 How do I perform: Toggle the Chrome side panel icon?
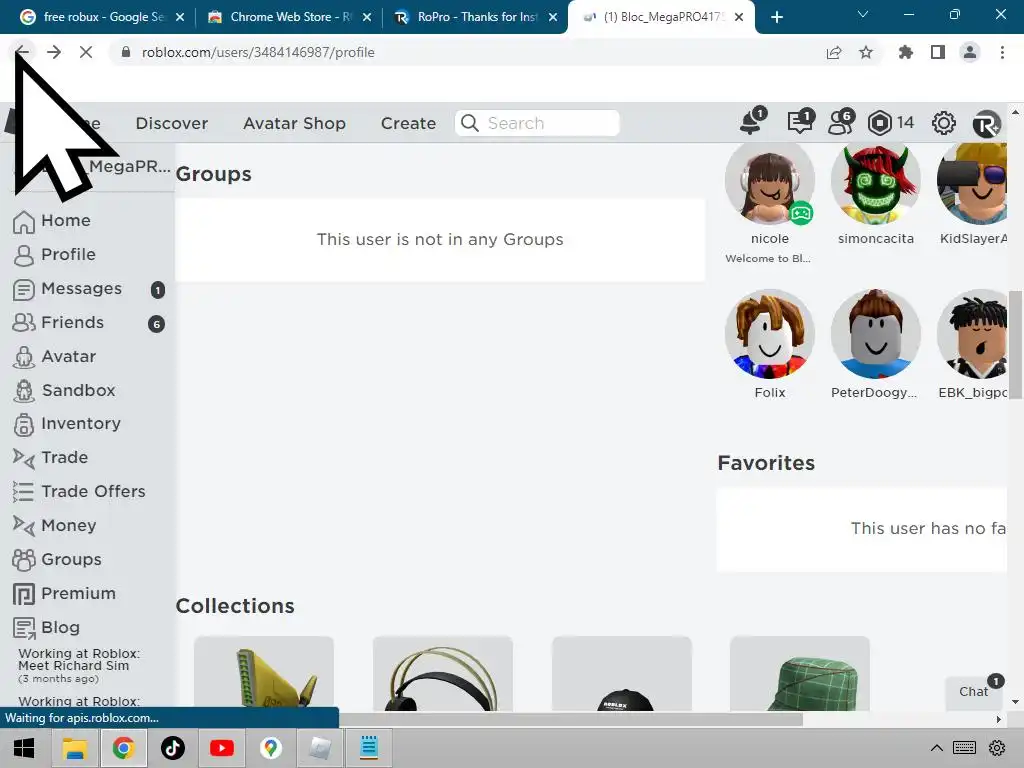click(938, 52)
